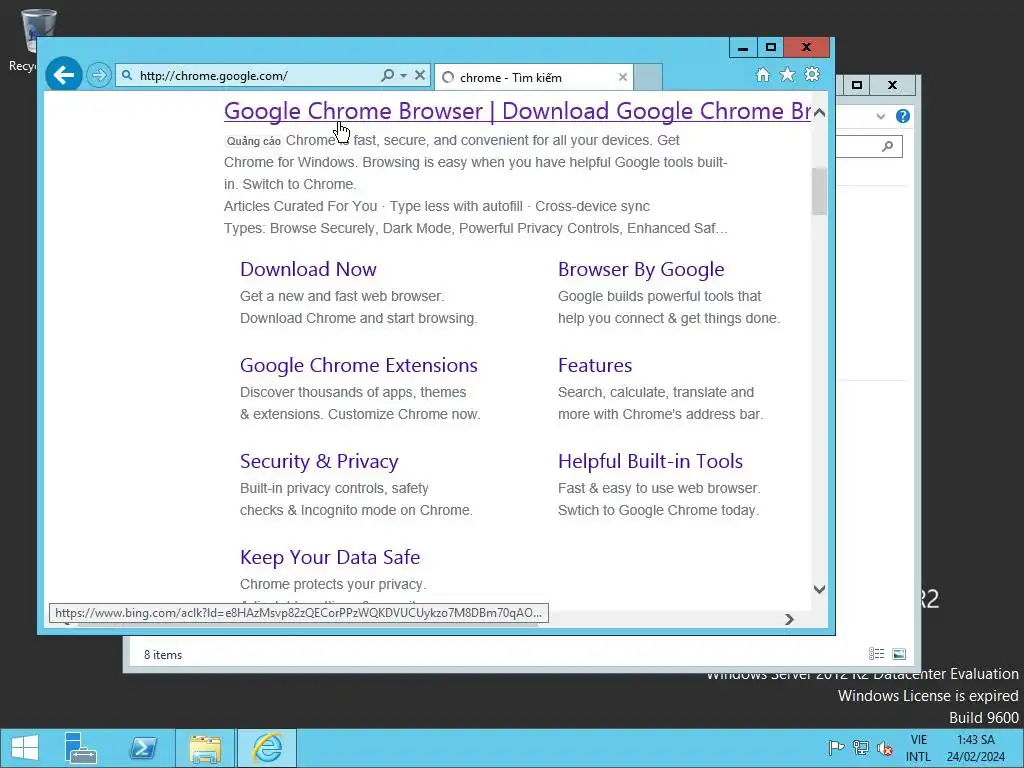1024x768 pixels.
Task: Click the muted volume tray icon
Action: (885, 748)
